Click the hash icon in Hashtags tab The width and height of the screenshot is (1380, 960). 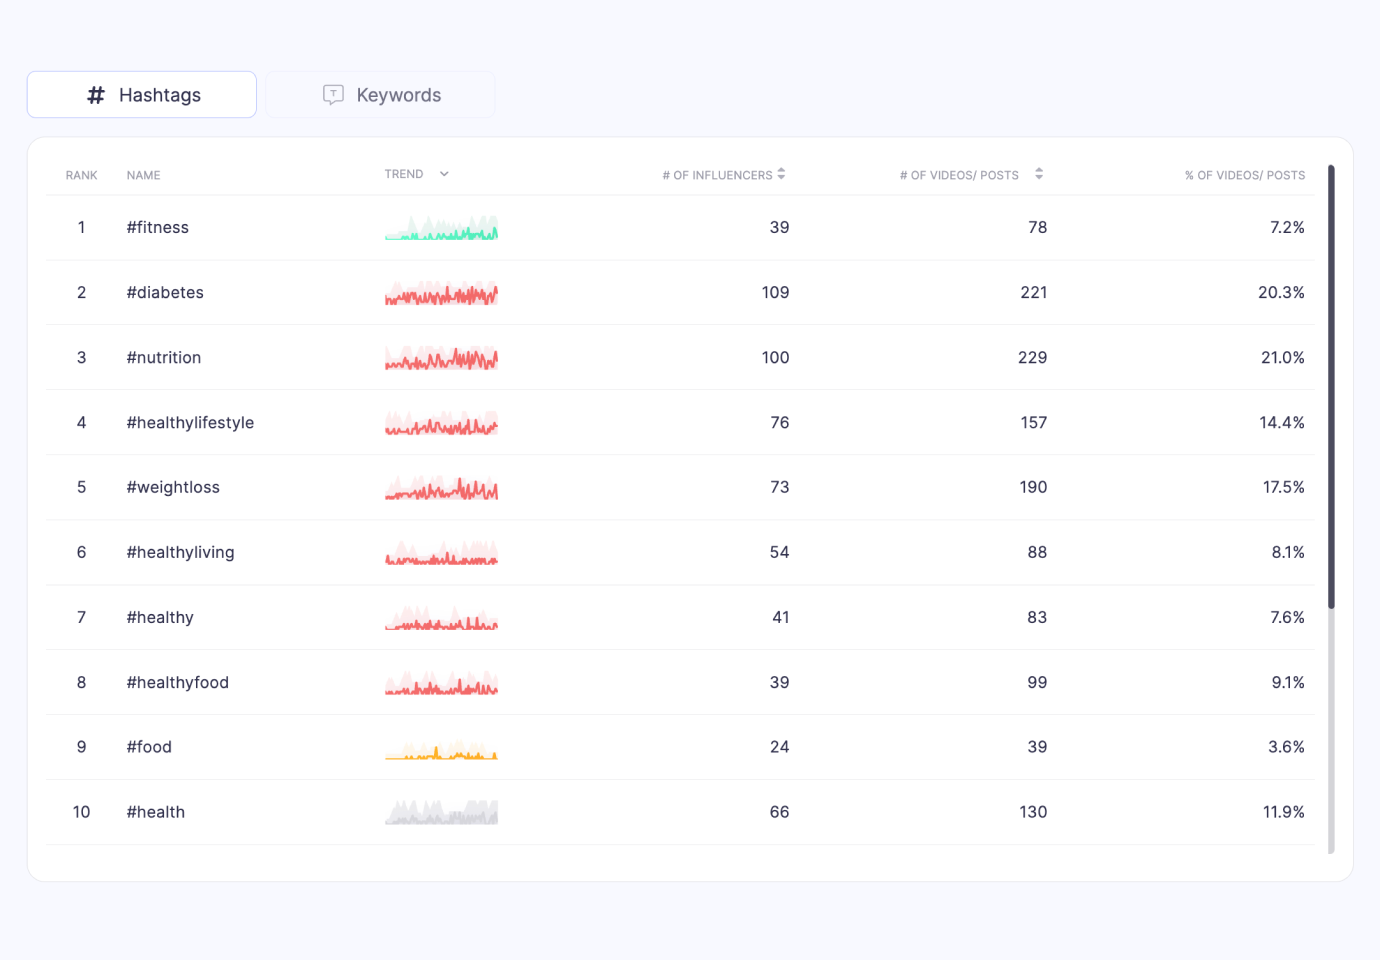coord(96,95)
